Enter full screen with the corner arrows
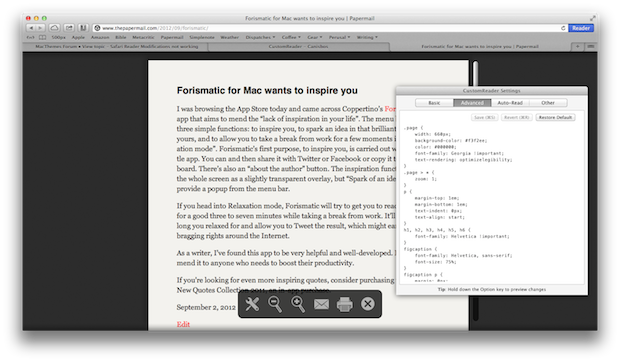620x362 pixels. 592,18
